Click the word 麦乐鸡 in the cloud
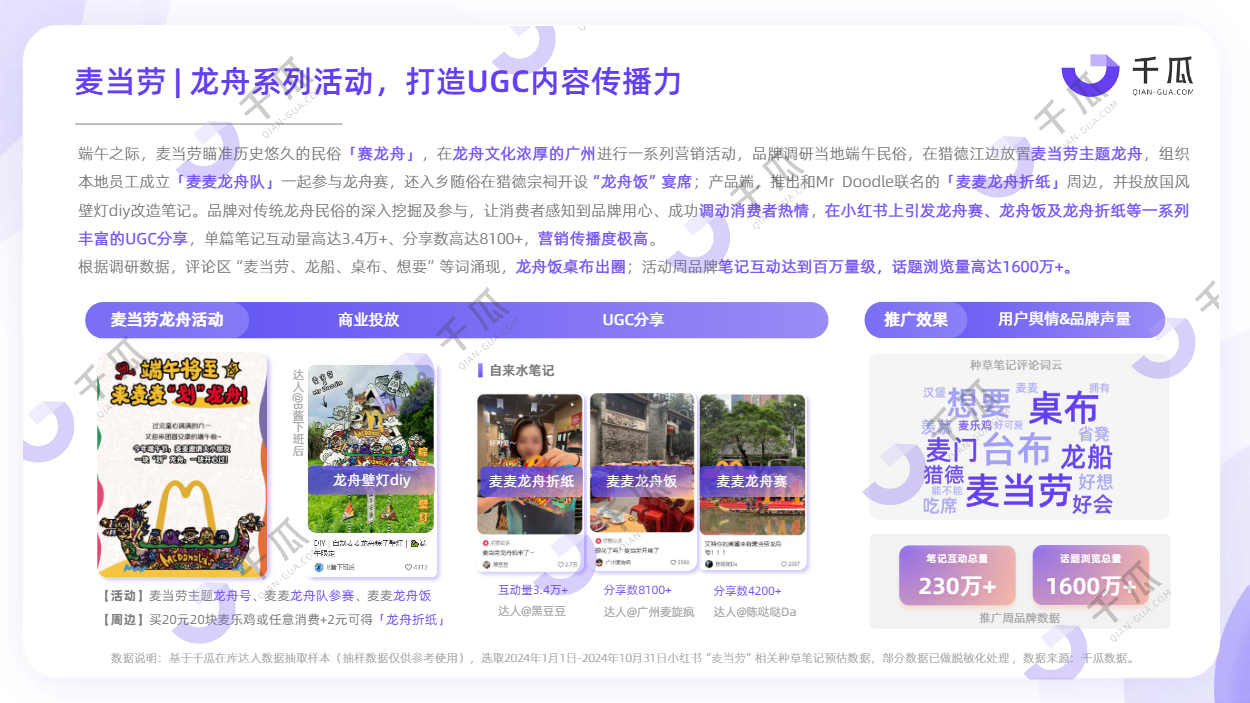 [974, 426]
